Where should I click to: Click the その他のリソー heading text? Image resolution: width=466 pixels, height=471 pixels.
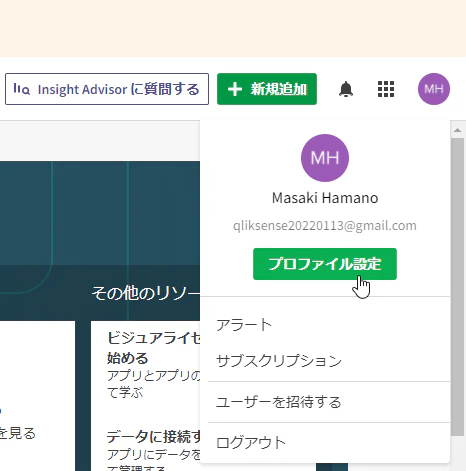(x=146, y=293)
